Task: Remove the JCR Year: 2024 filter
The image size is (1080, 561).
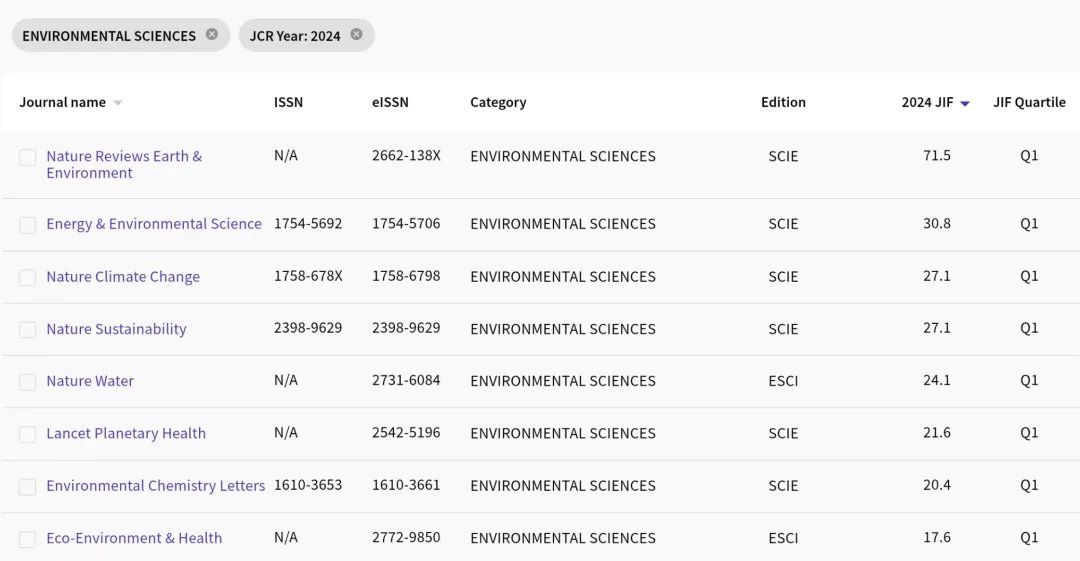Action: pos(356,35)
